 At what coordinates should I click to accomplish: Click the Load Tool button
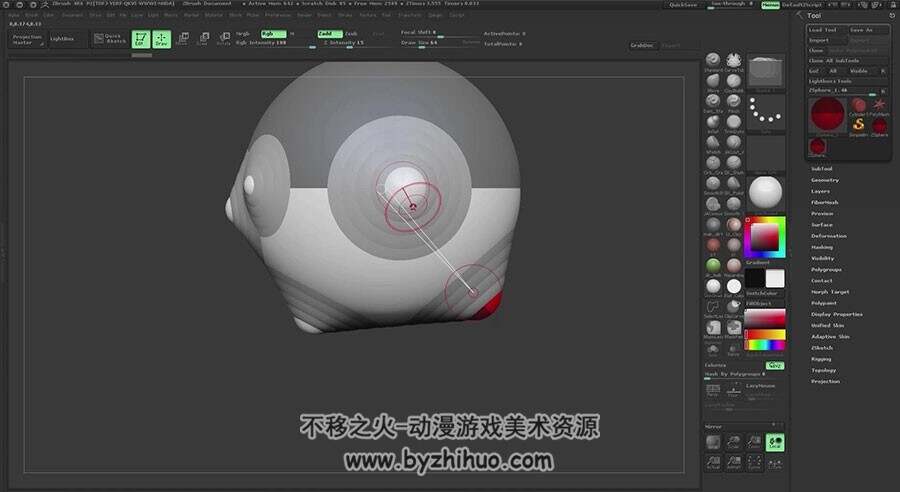[x=827, y=30]
